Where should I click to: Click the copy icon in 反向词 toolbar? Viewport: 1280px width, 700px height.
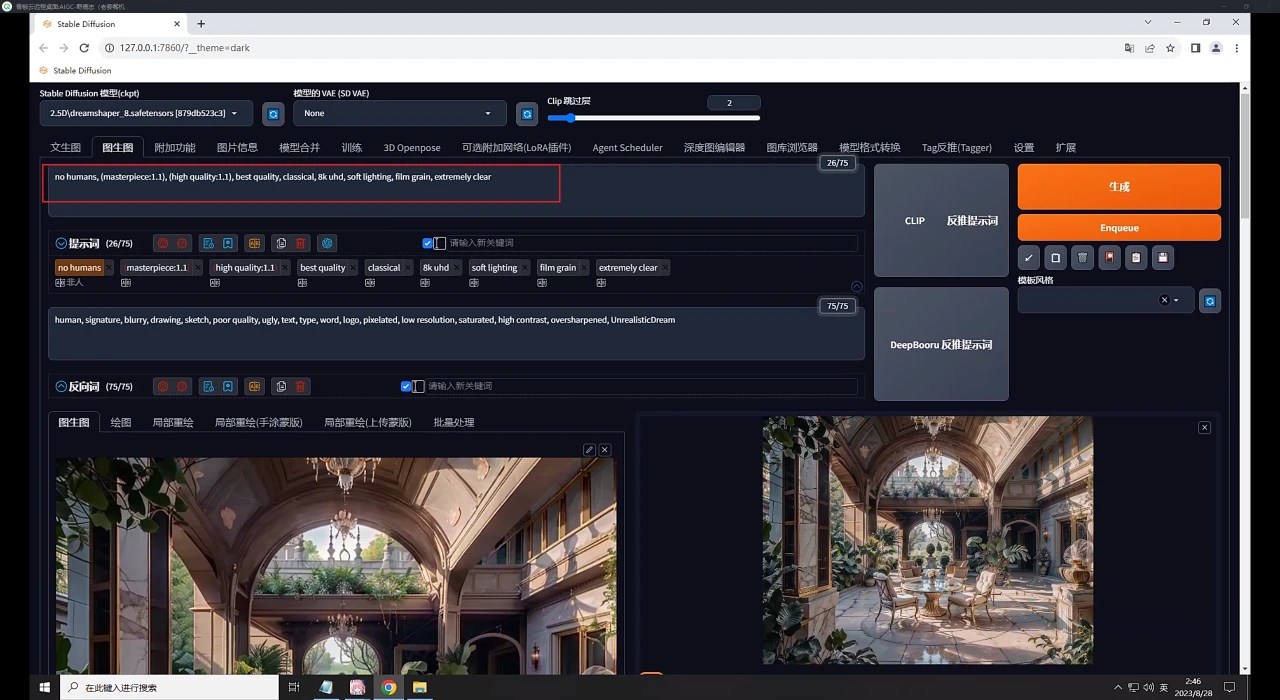tap(281, 386)
